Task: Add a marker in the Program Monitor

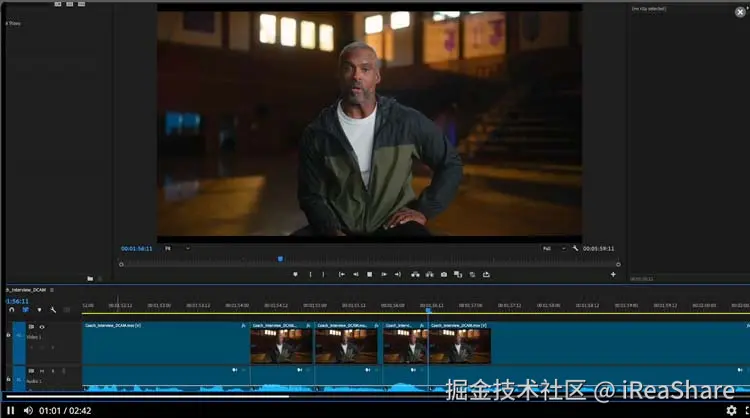Action: pyautogui.click(x=295, y=275)
